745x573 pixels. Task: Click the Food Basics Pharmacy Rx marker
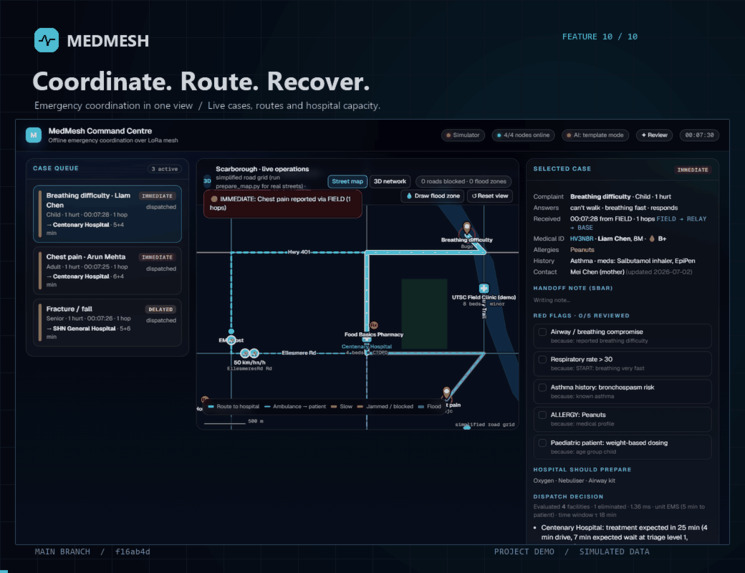tap(374, 325)
